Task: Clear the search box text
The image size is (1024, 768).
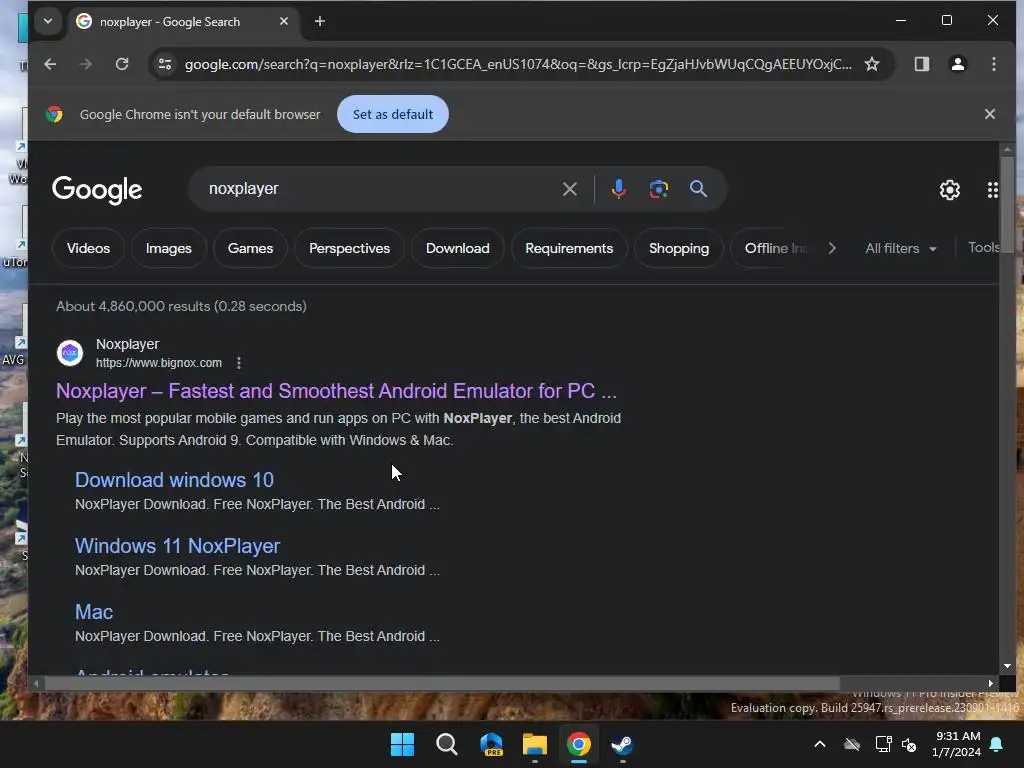Action: point(569,189)
